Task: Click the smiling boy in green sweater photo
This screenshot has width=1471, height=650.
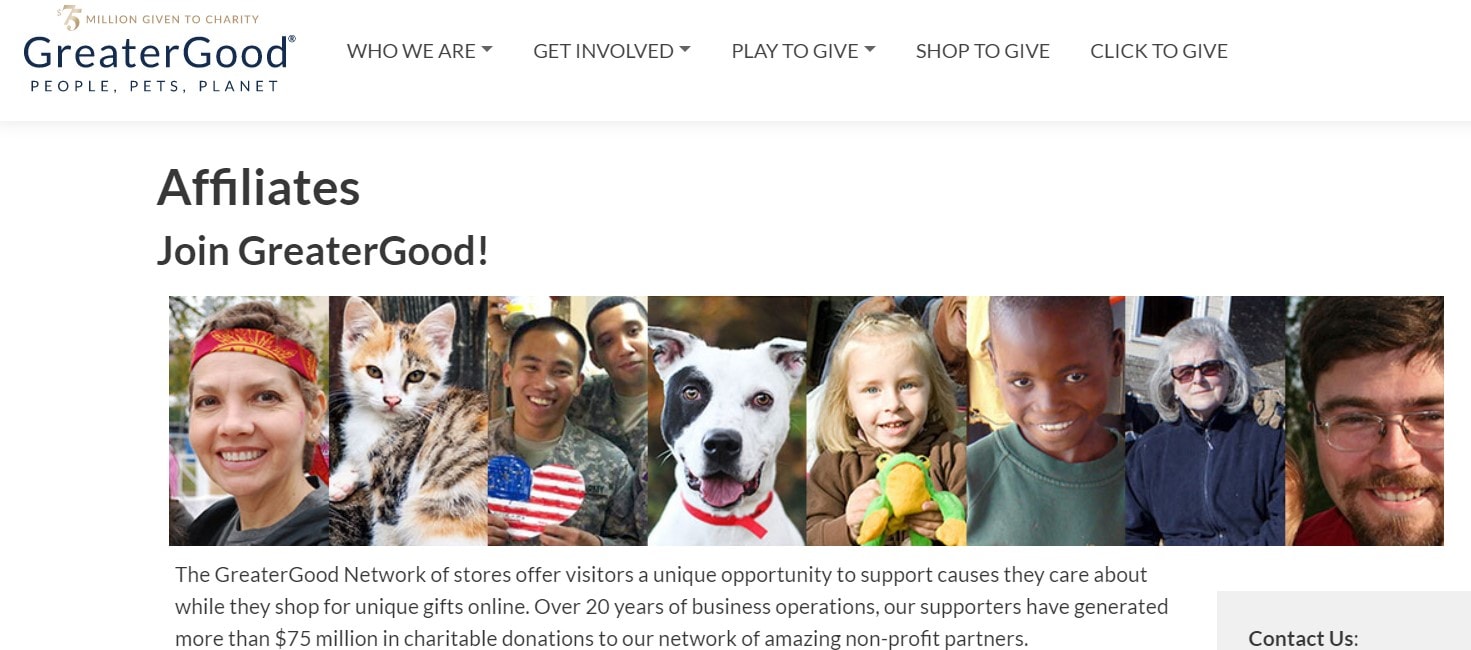Action: click(x=1046, y=421)
